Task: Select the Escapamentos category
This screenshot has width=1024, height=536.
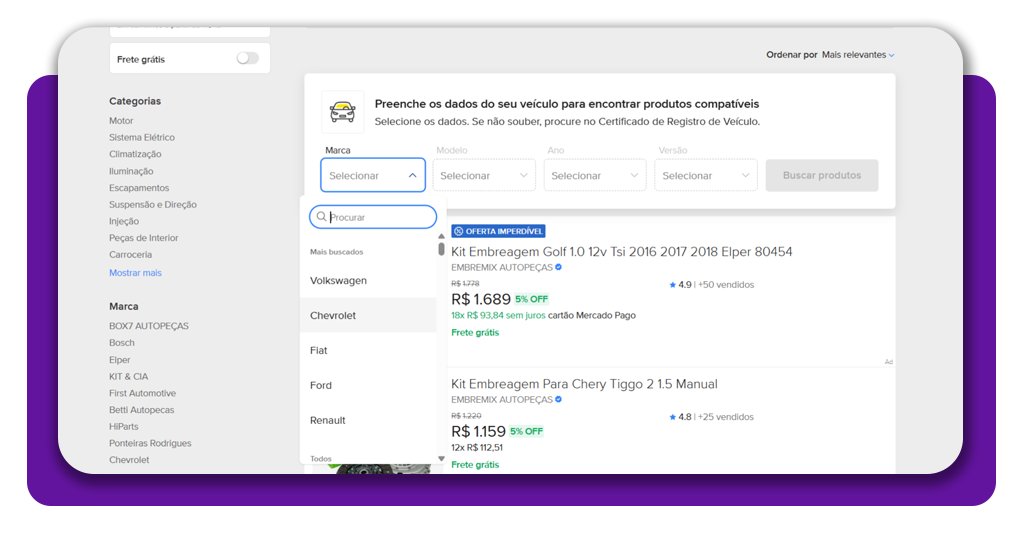Action: (x=139, y=187)
